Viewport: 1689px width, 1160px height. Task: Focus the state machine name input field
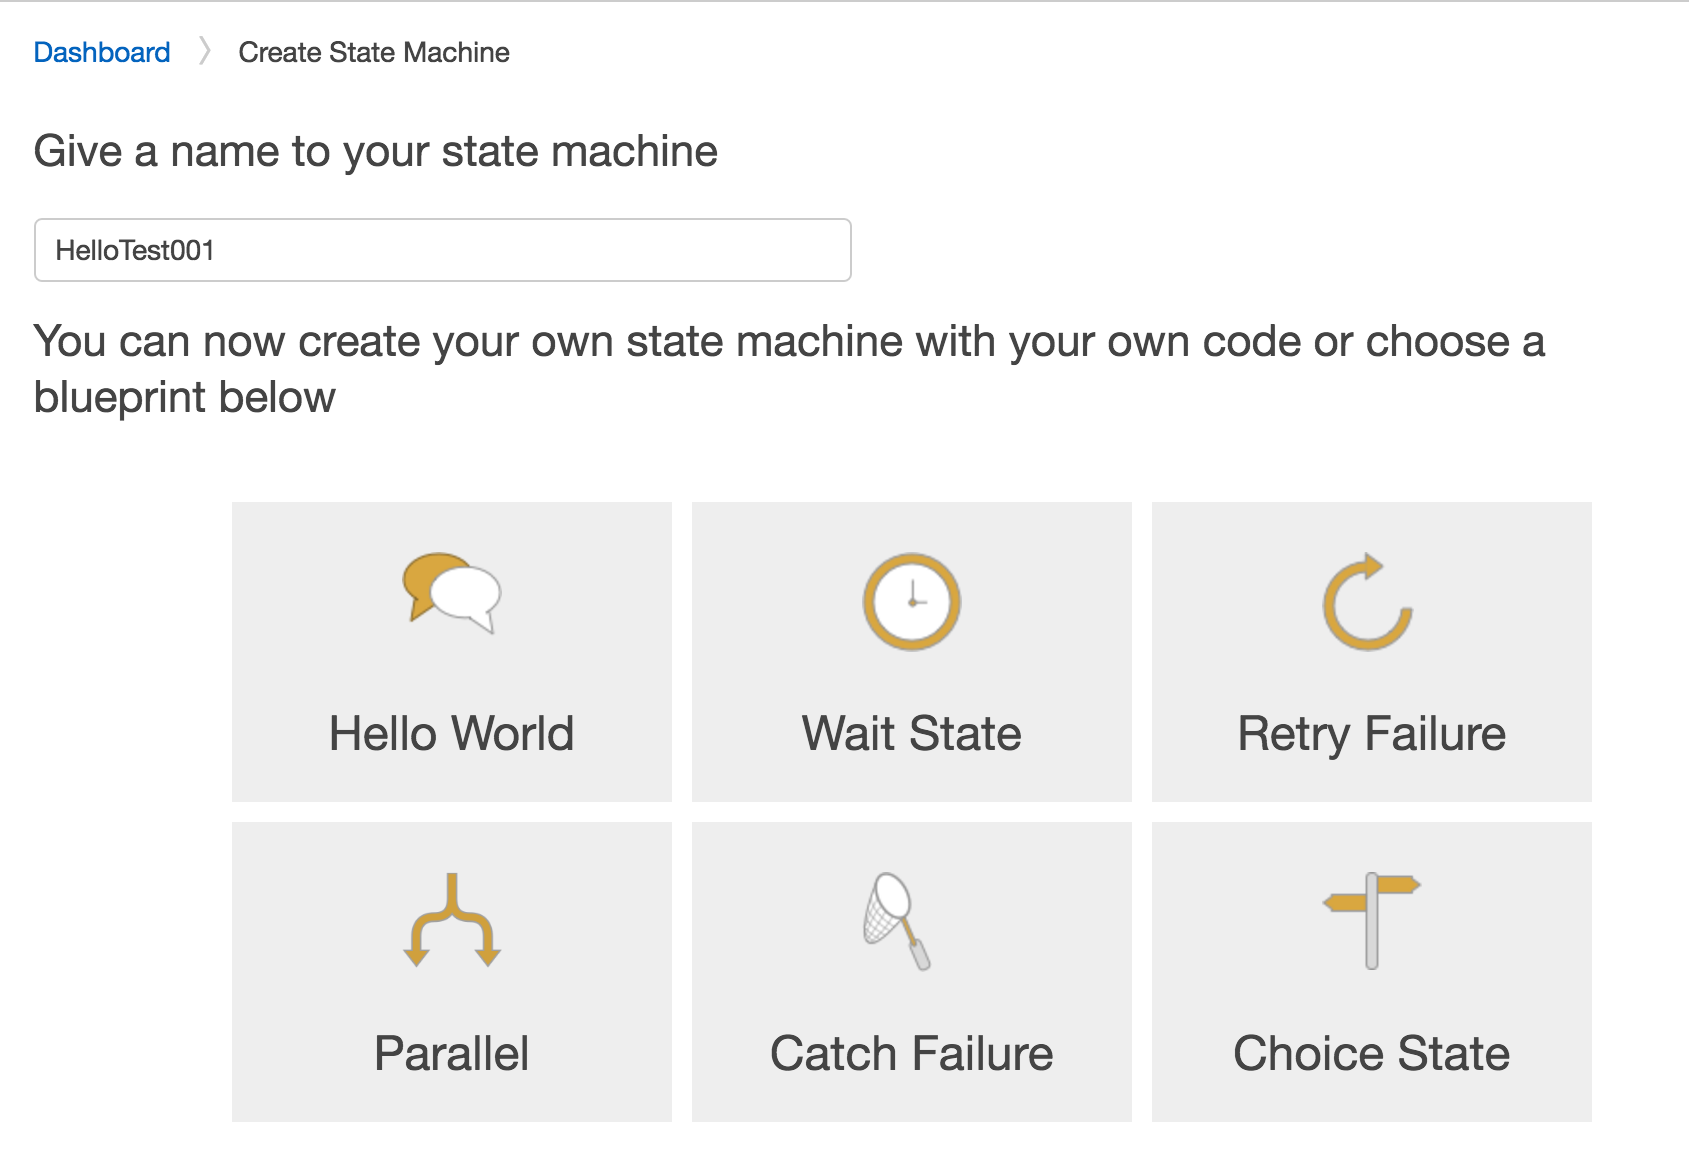tap(443, 250)
